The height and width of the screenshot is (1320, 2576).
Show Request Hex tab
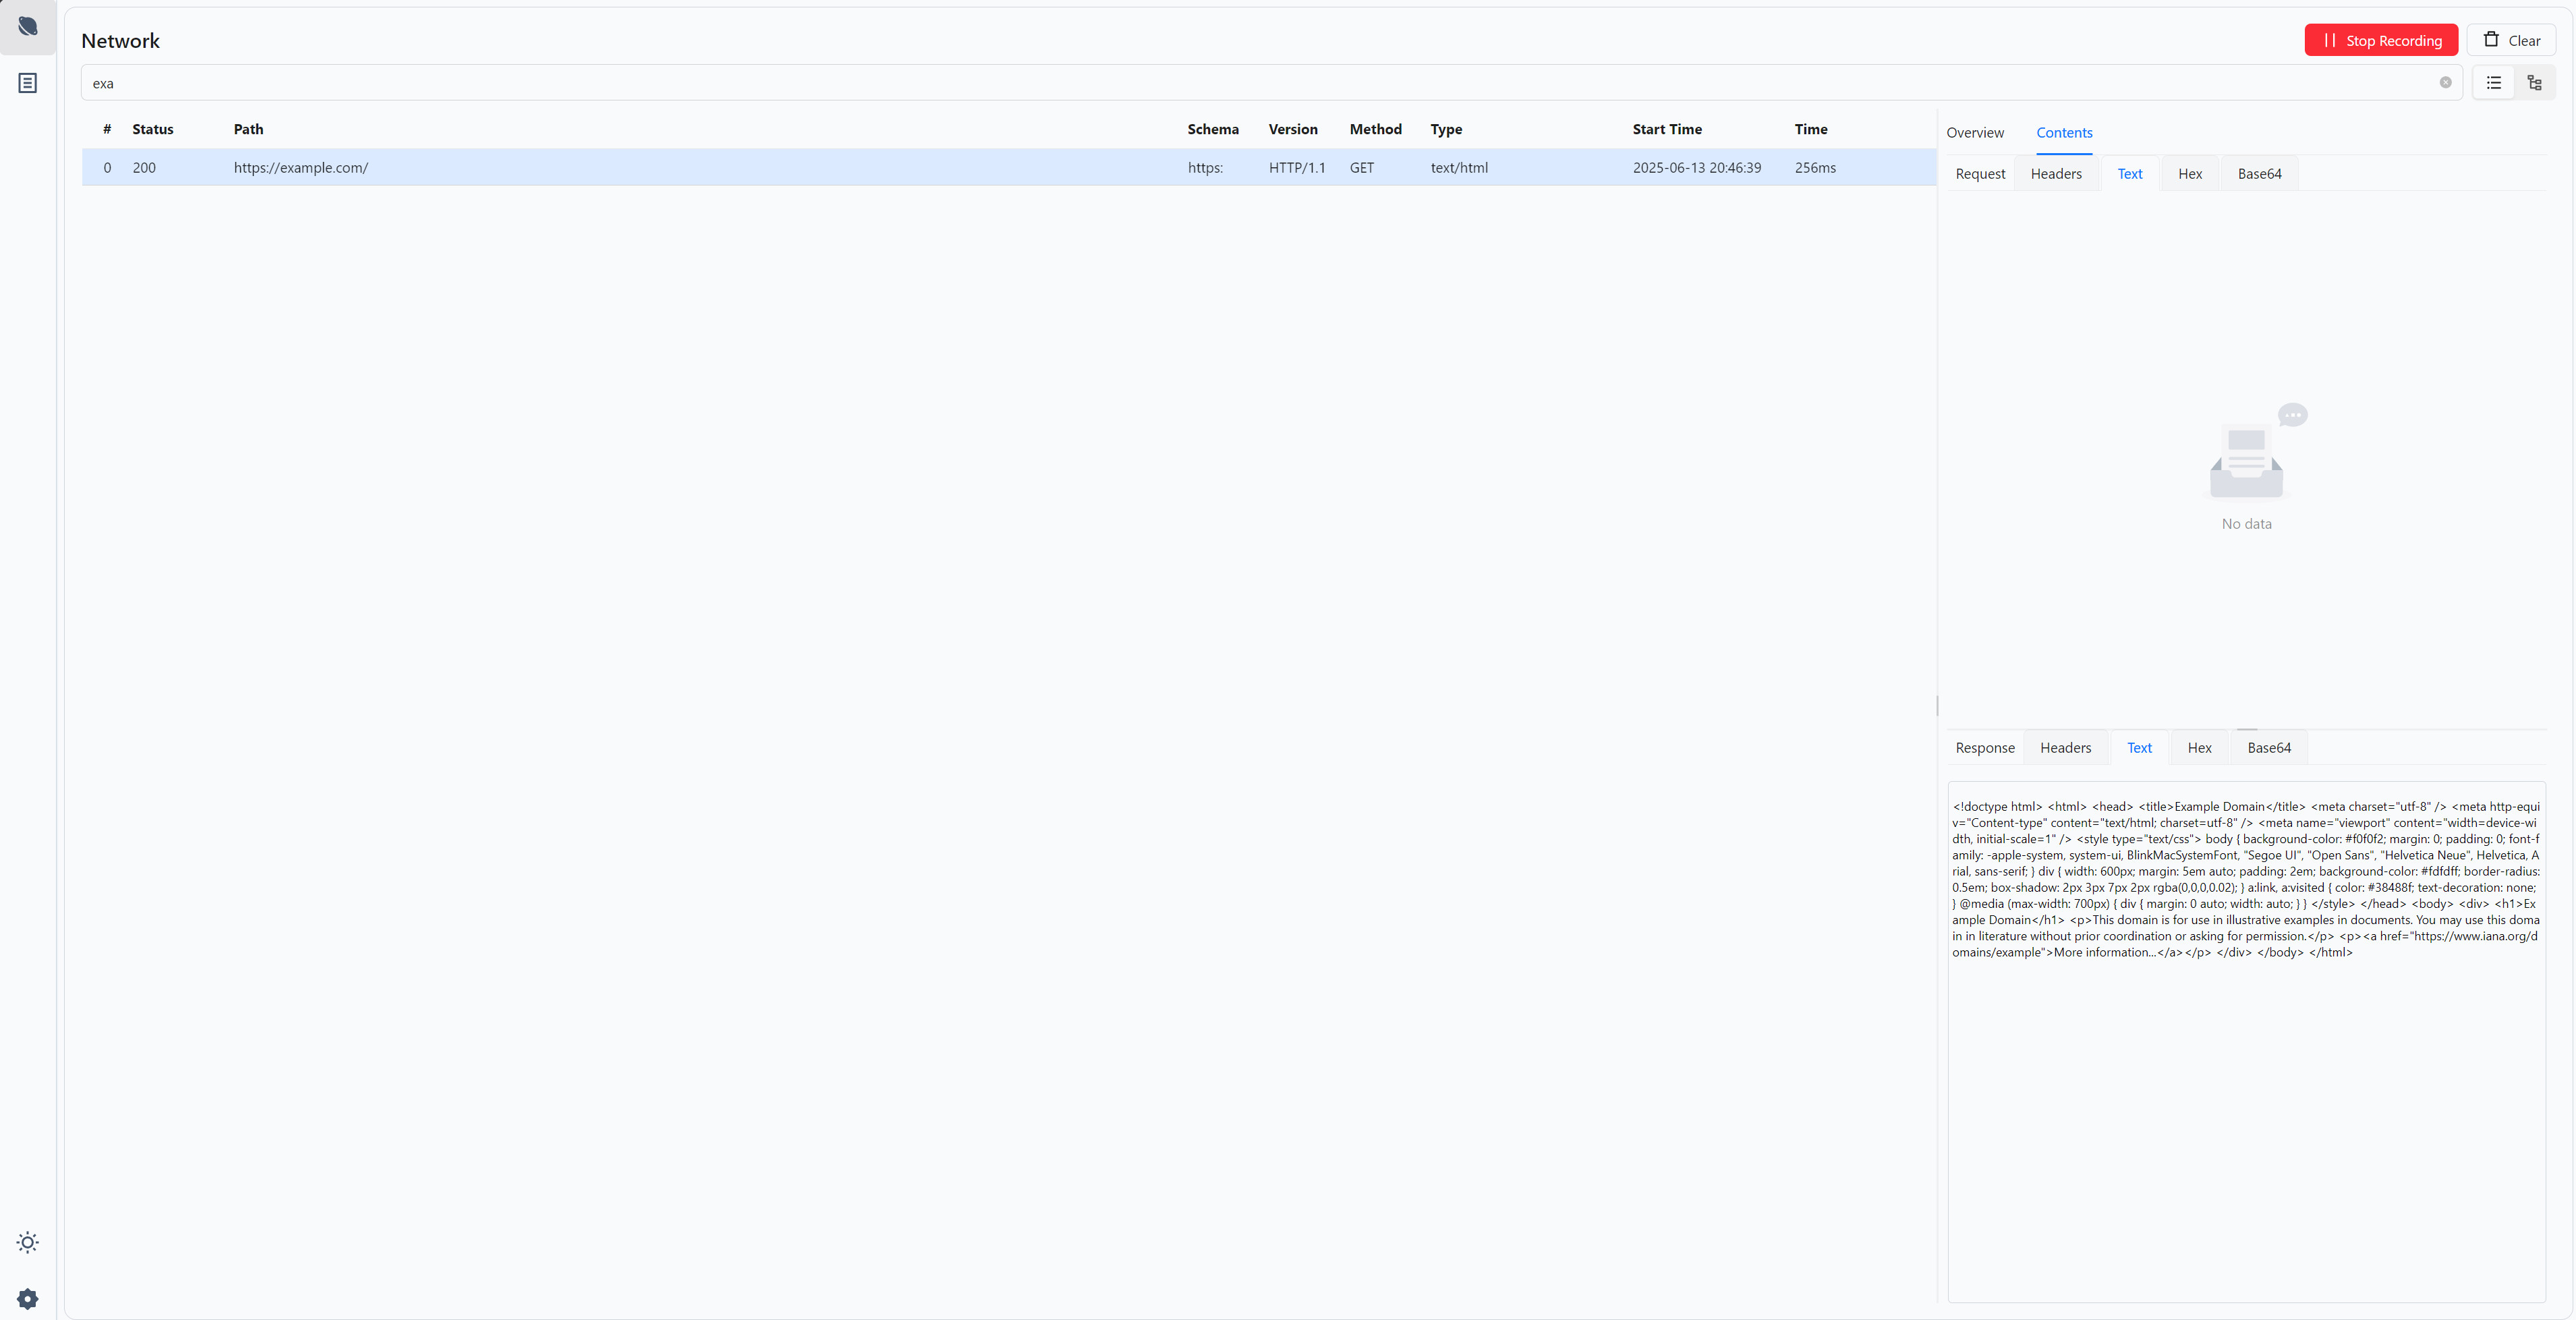tap(2190, 174)
